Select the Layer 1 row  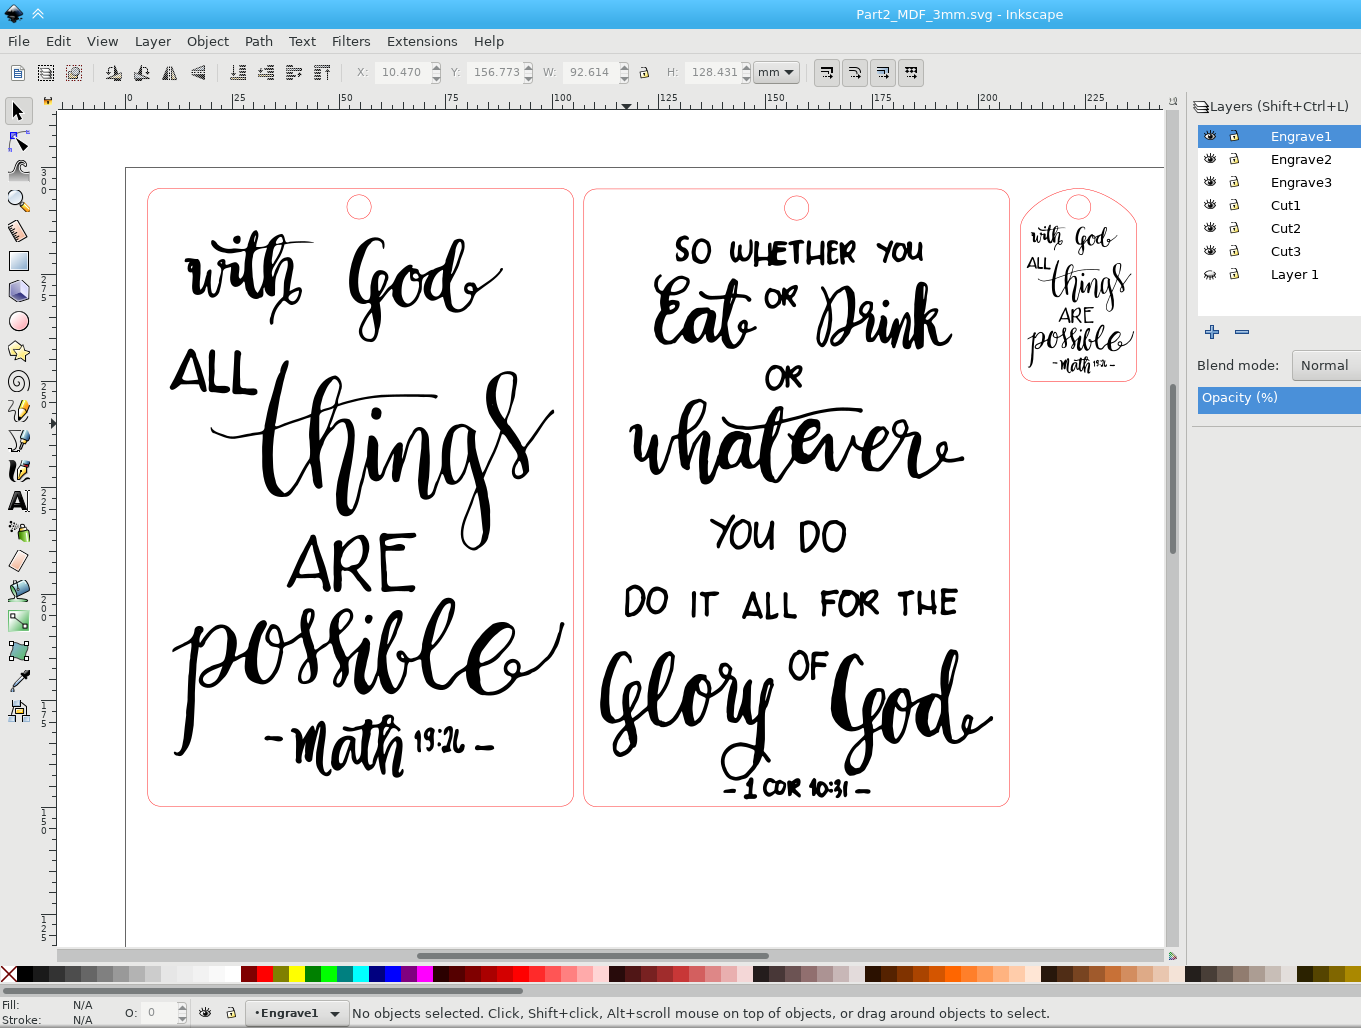tap(1279, 274)
